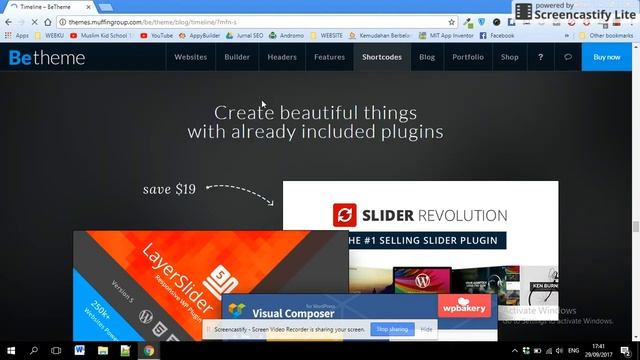Open the taskbar clock showing 17:41
This screenshot has width=640, height=360.
(x=598, y=351)
